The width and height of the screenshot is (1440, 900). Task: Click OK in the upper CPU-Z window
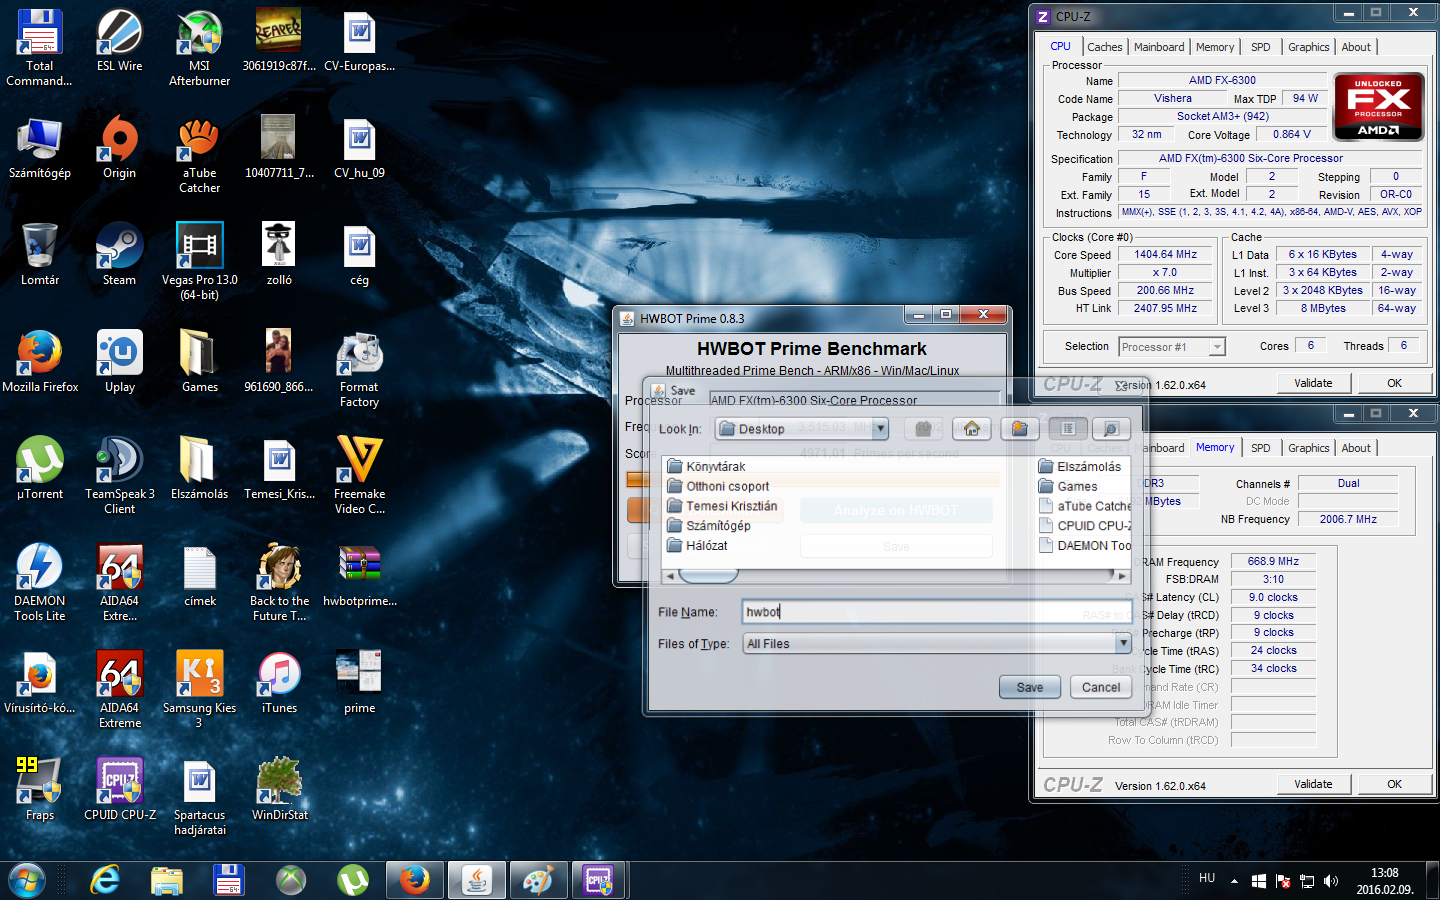1394,383
